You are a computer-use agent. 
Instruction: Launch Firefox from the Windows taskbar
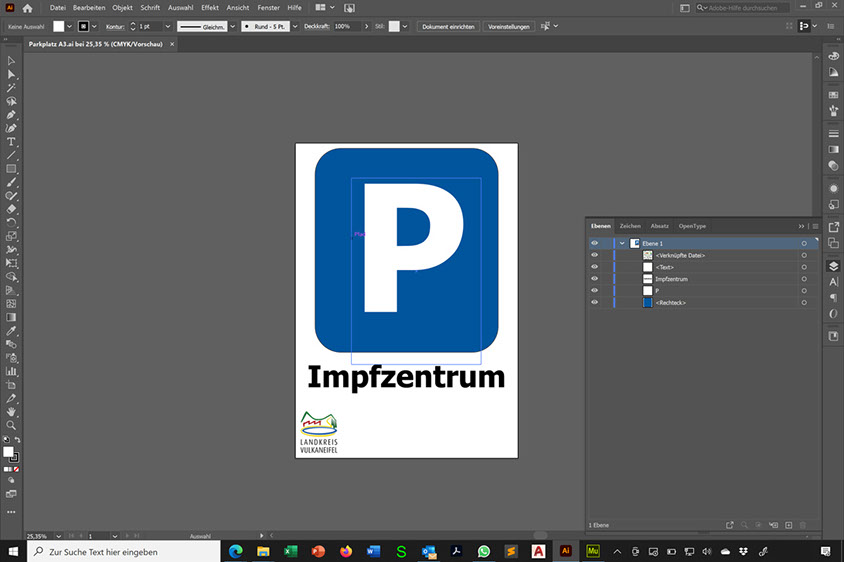pos(346,551)
